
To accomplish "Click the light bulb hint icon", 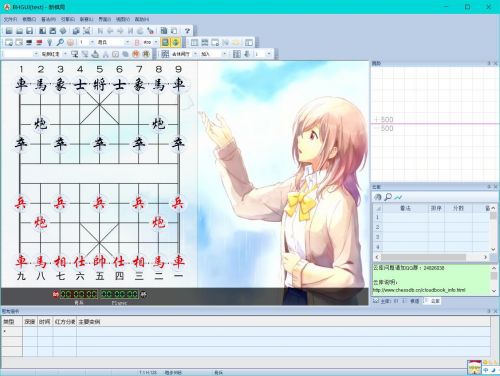I will coord(50,42).
